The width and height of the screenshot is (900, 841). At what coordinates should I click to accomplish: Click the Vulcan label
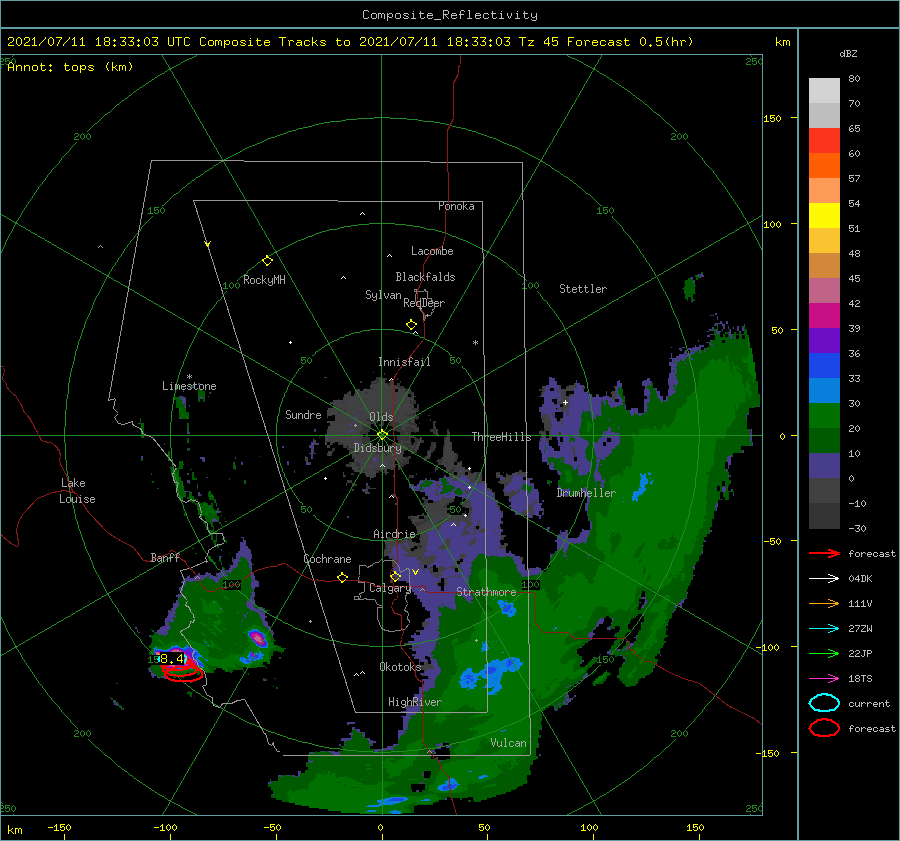click(508, 743)
